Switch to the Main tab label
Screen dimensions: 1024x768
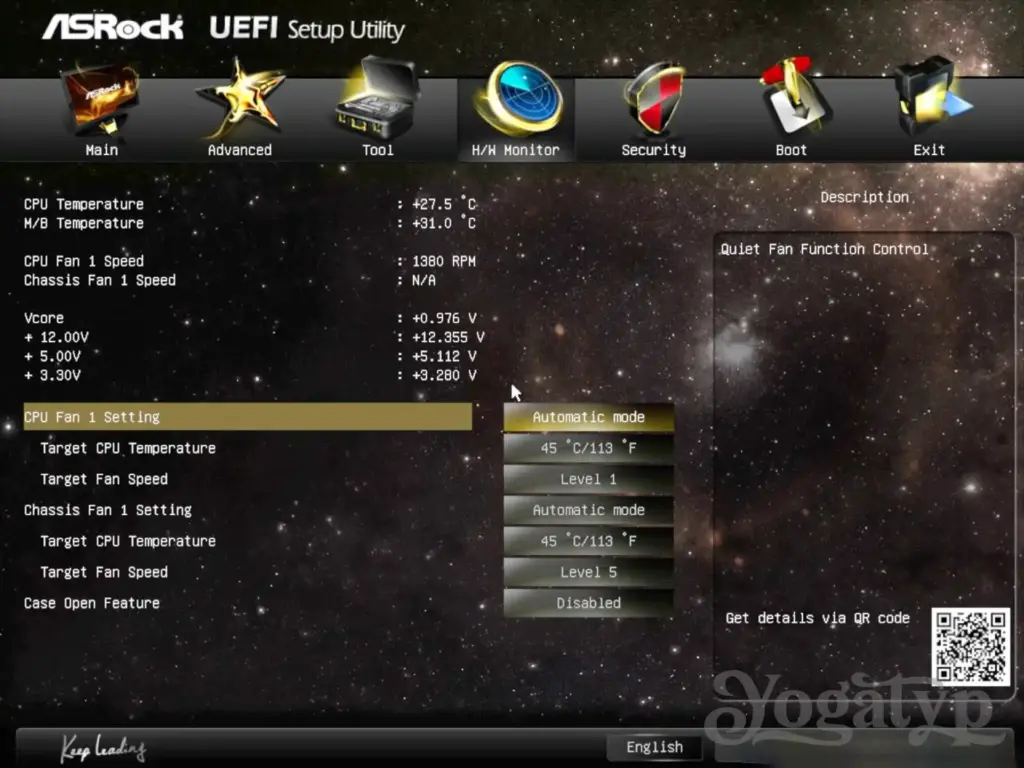[x=102, y=150]
